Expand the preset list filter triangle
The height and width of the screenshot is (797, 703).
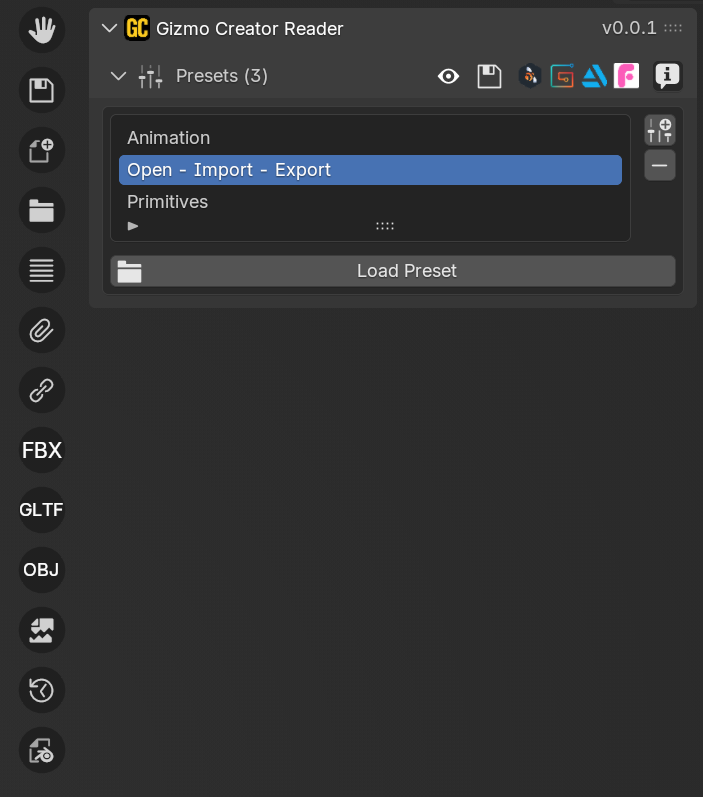pos(133,226)
